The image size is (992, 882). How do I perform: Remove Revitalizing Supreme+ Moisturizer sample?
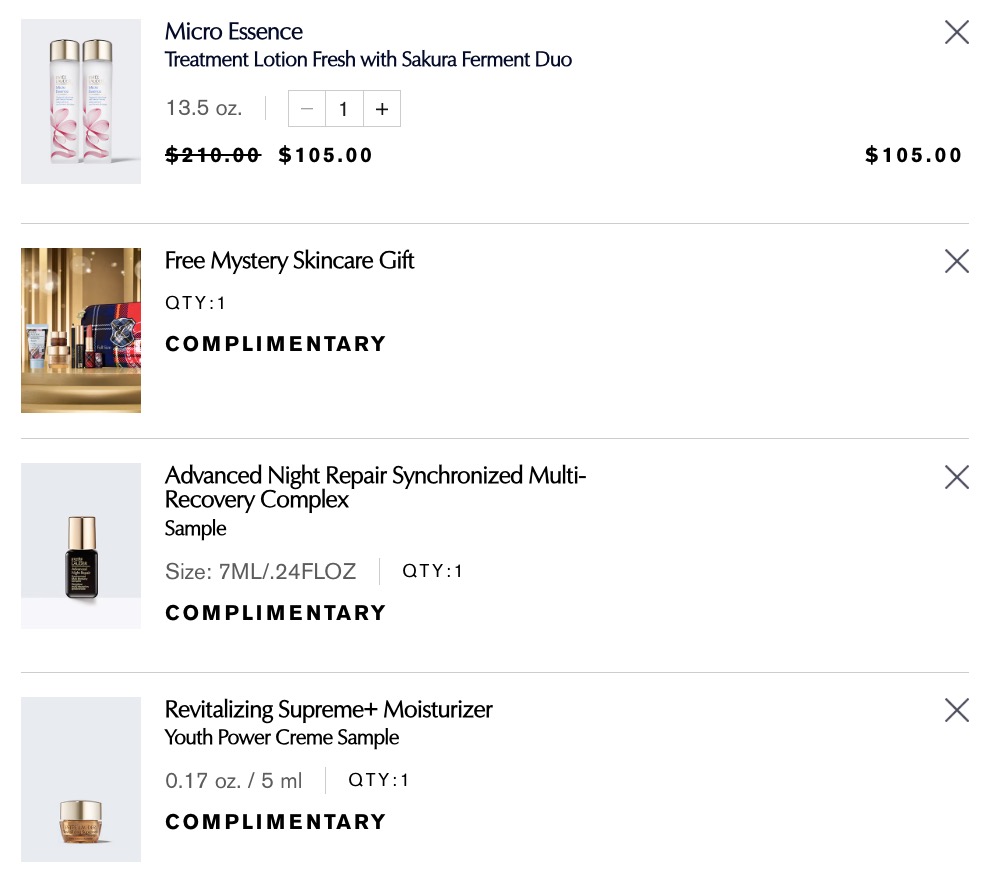pos(957,711)
